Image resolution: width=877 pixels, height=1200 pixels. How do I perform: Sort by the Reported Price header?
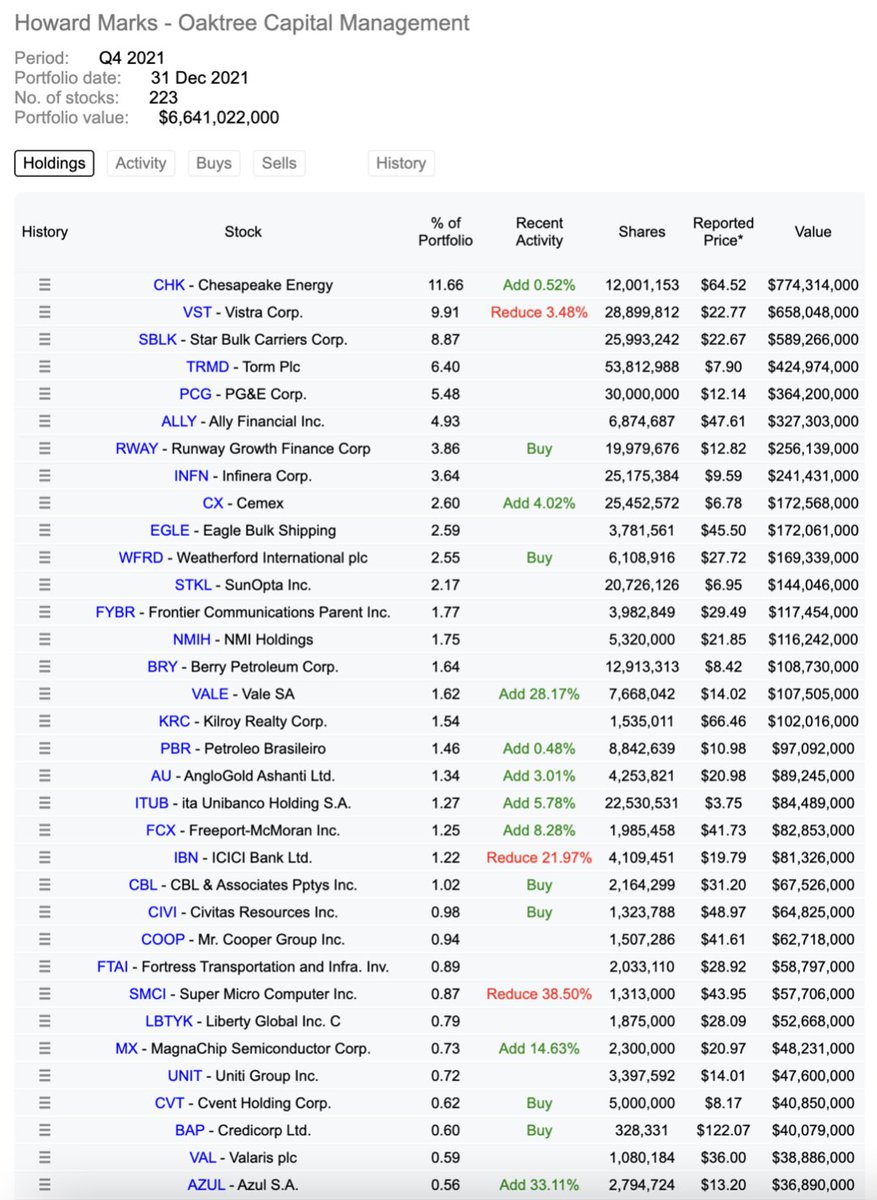click(723, 232)
